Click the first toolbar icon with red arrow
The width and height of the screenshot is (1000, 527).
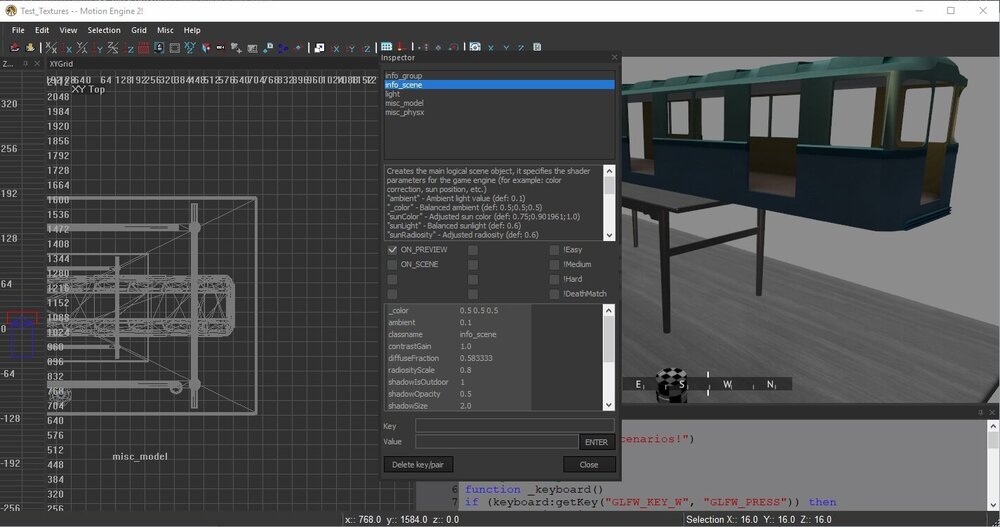(x=16, y=47)
